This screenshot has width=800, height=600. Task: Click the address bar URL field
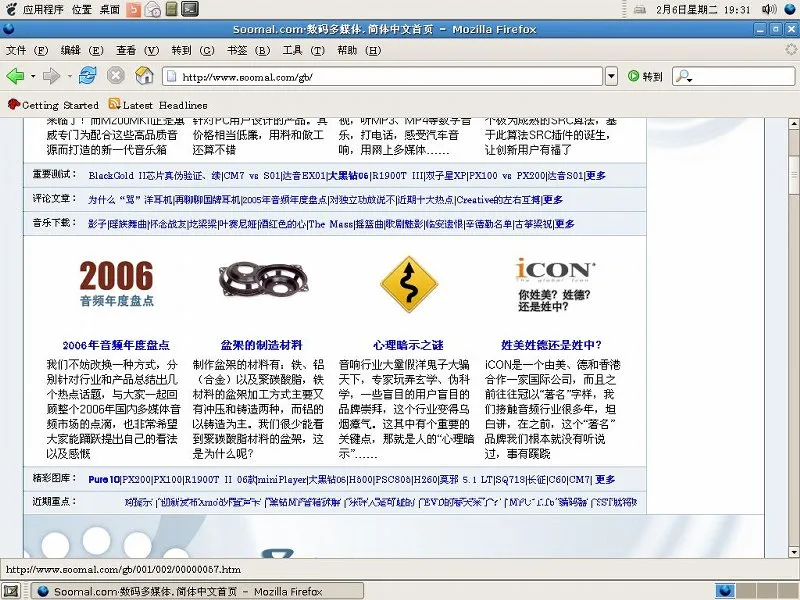click(x=383, y=77)
